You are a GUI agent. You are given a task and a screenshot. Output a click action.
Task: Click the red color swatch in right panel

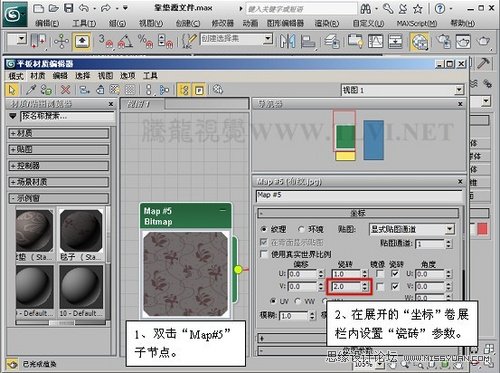(x=482, y=229)
